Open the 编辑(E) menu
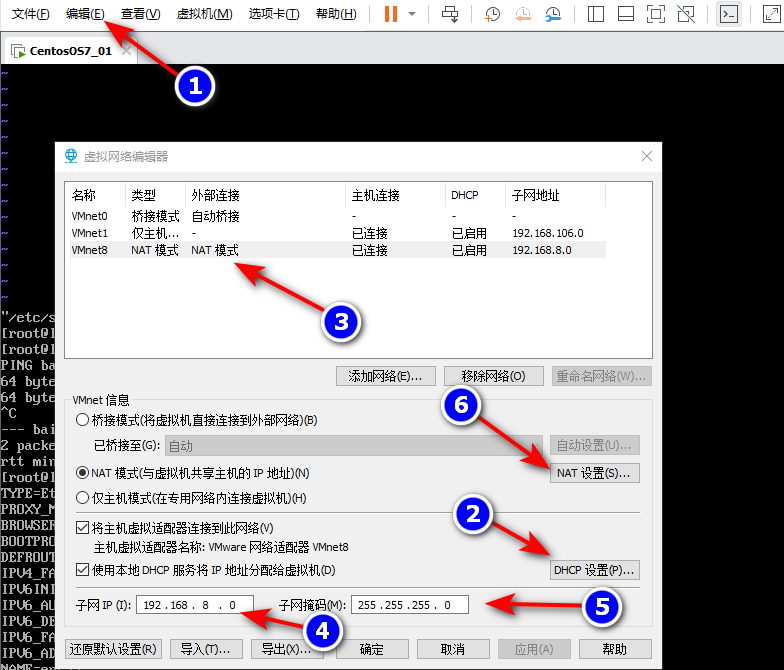 tap(85, 14)
